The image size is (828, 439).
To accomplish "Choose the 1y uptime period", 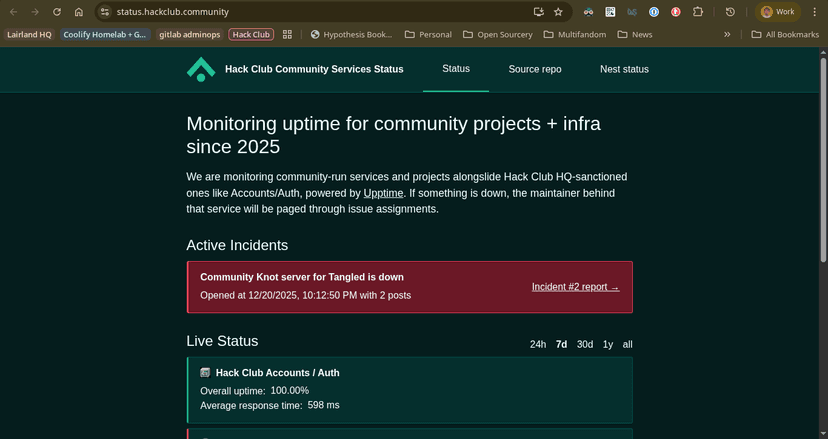I will click(607, 344).
